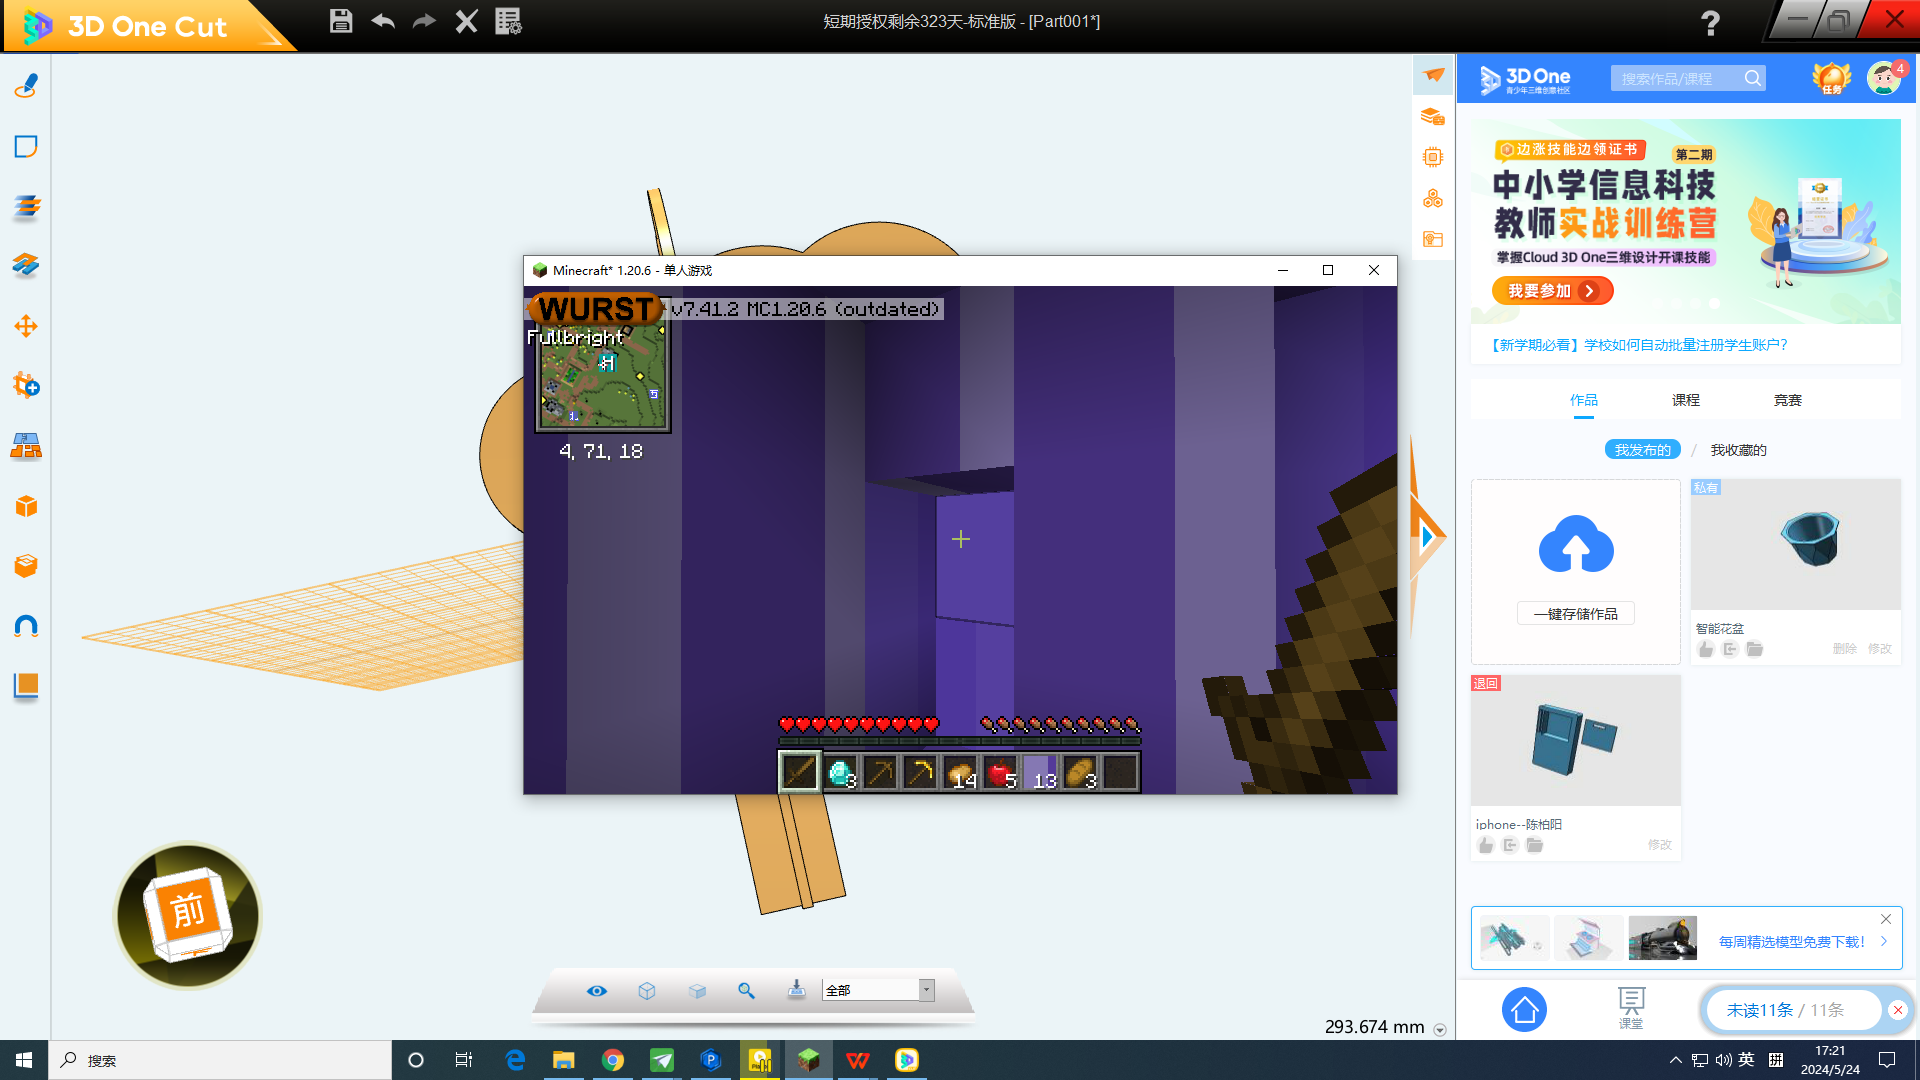The image size is (1920, 1080).
Task: Switch to the 竞赛 tab
Action: (x=1787, y=400)
